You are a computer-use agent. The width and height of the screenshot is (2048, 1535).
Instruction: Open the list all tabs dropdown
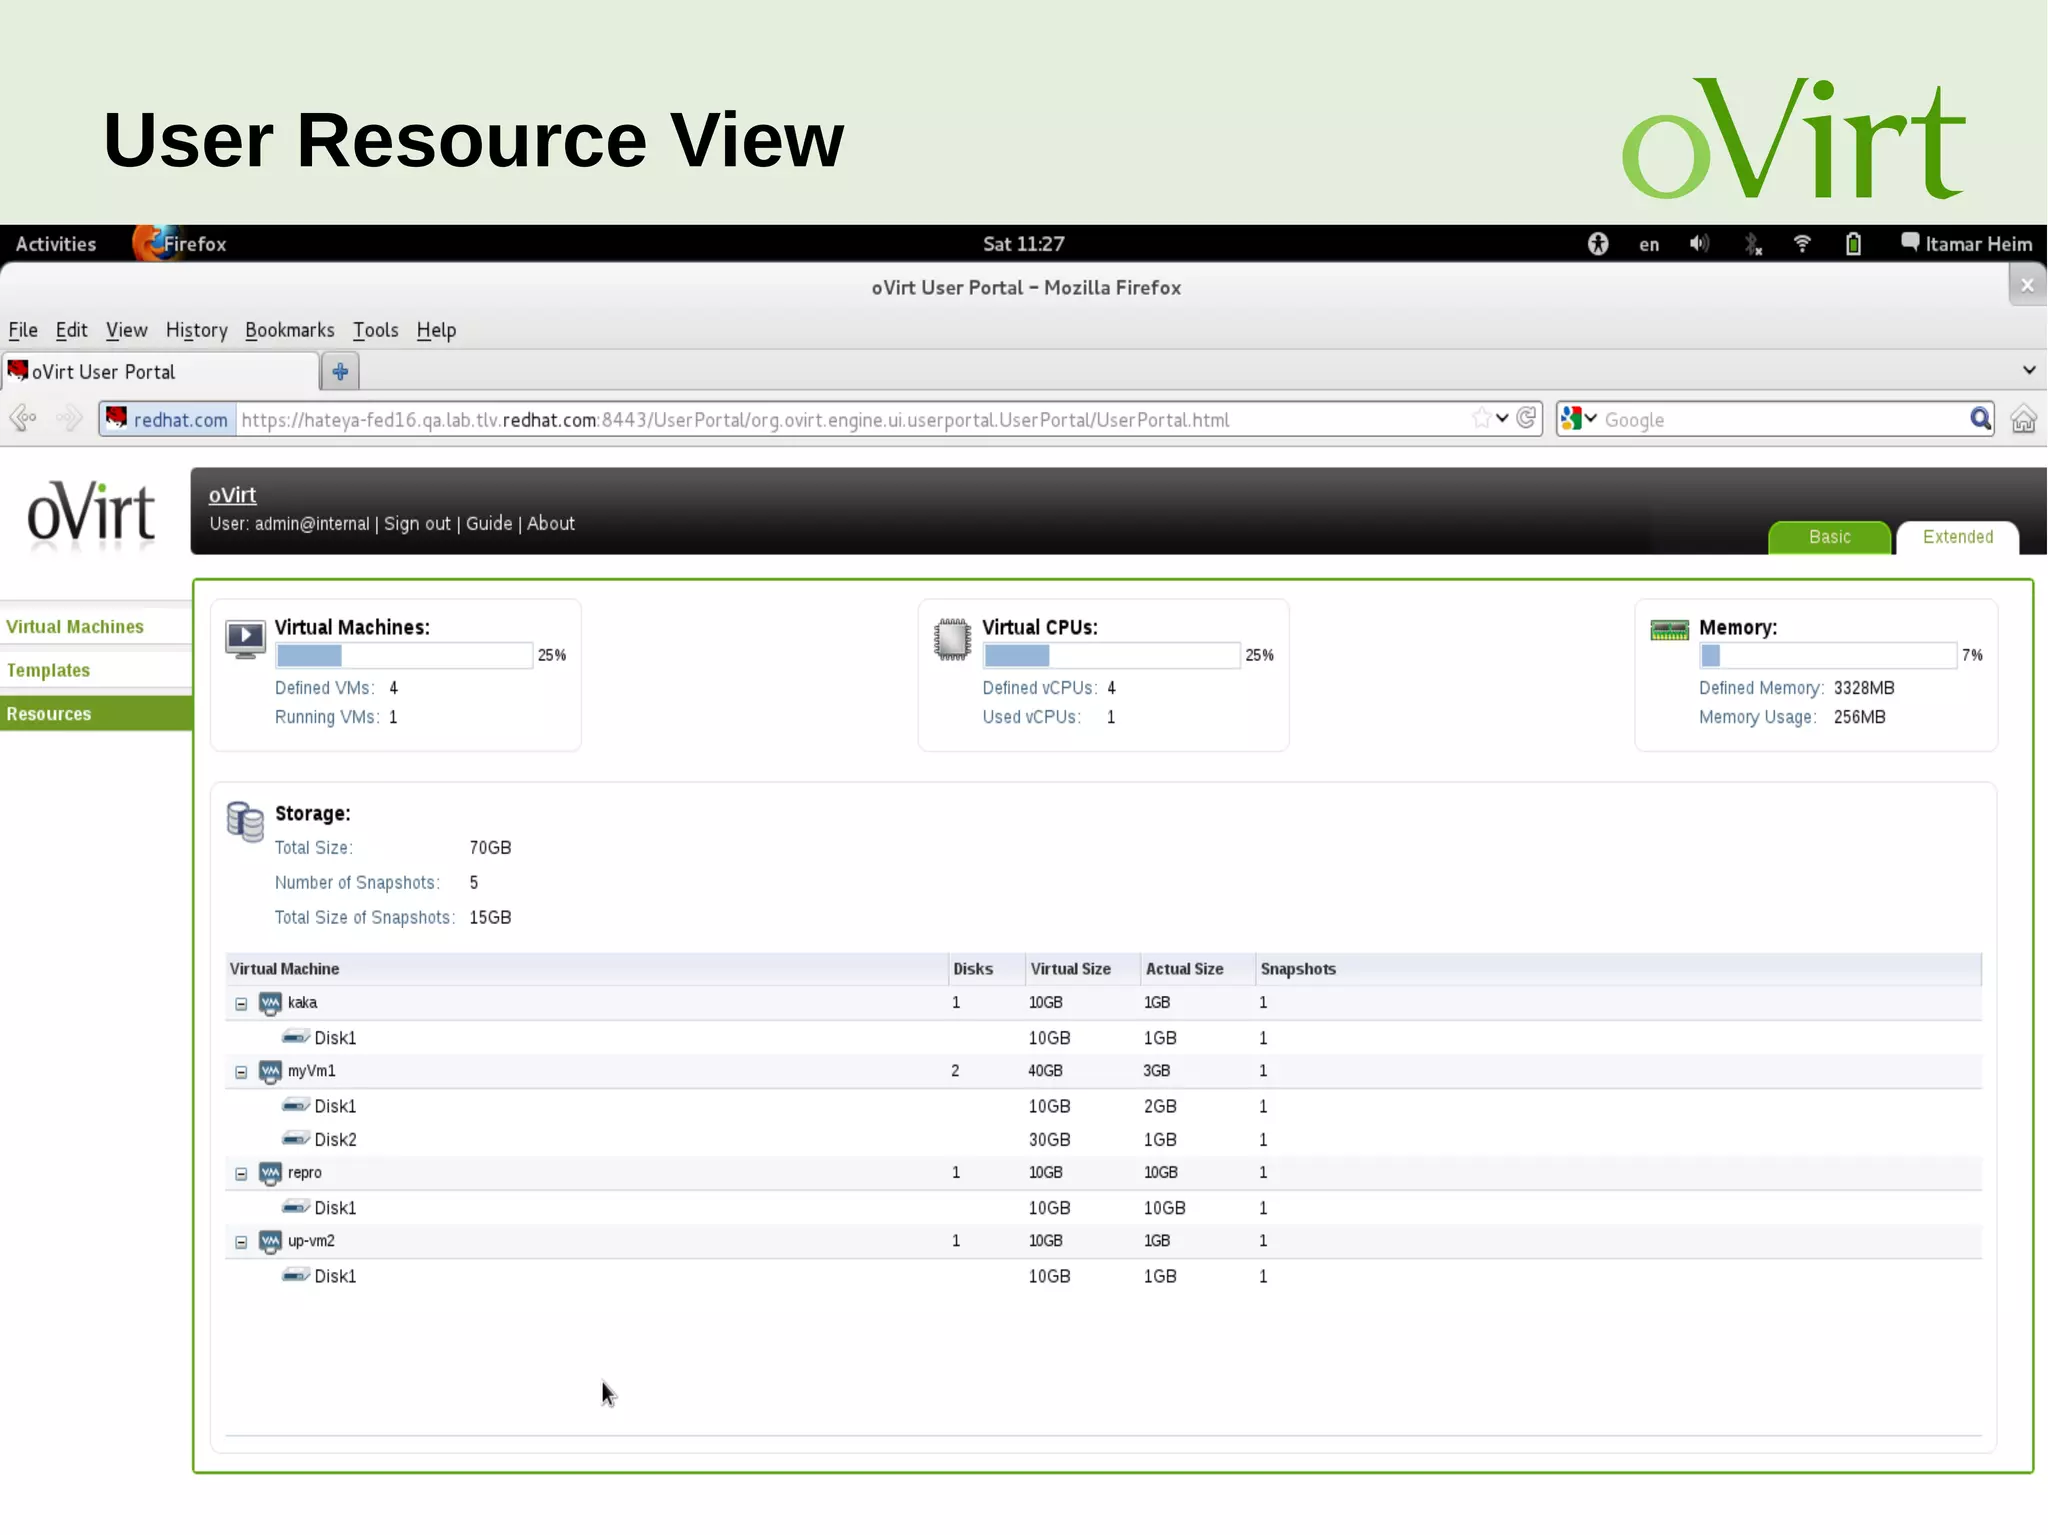(x=2029, y=370)
